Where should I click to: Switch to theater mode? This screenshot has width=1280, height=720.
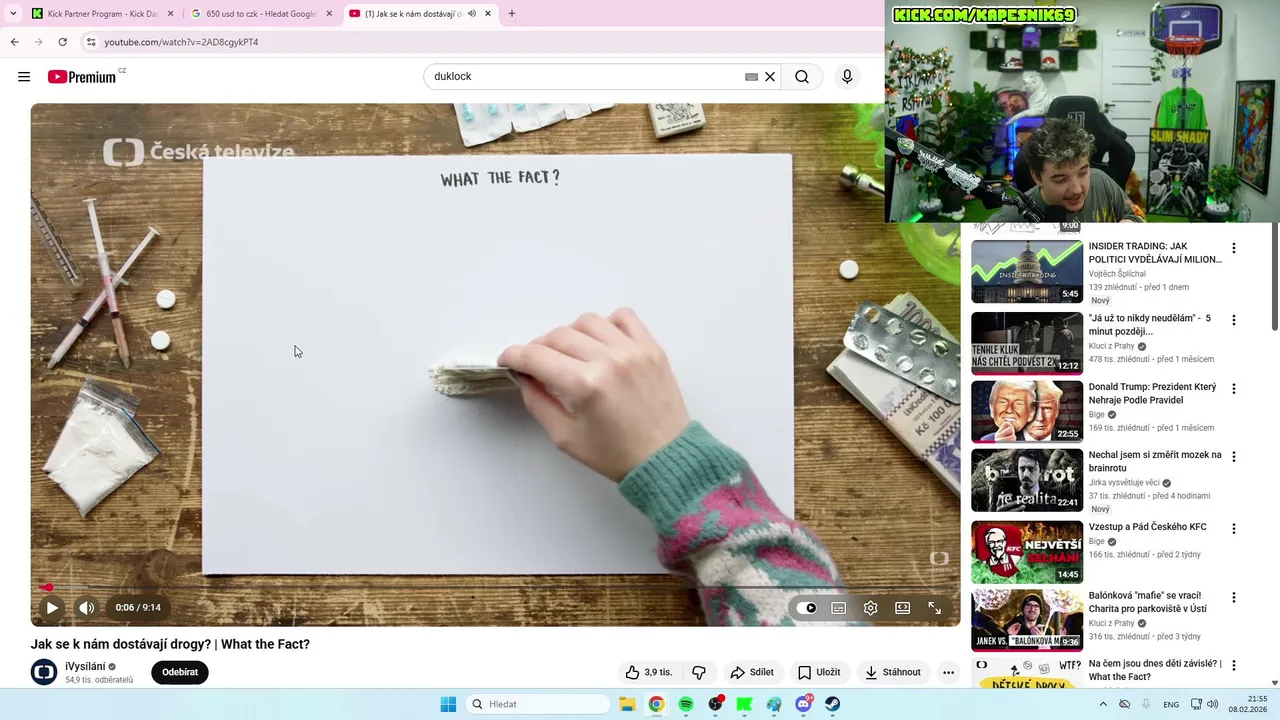[x=902, y=608]
